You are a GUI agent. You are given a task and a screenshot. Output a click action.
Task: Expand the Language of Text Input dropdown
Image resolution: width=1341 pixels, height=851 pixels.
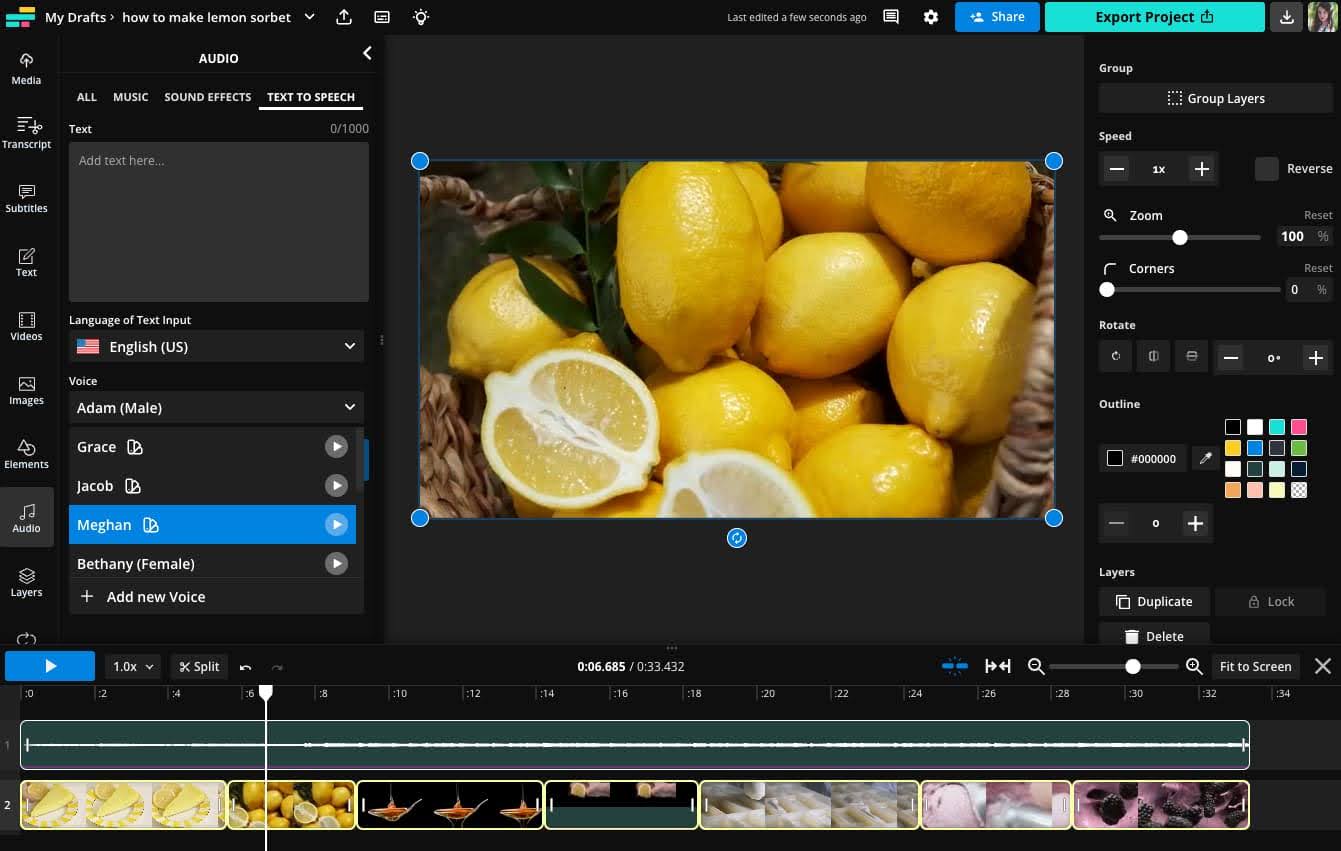point(216,347)
